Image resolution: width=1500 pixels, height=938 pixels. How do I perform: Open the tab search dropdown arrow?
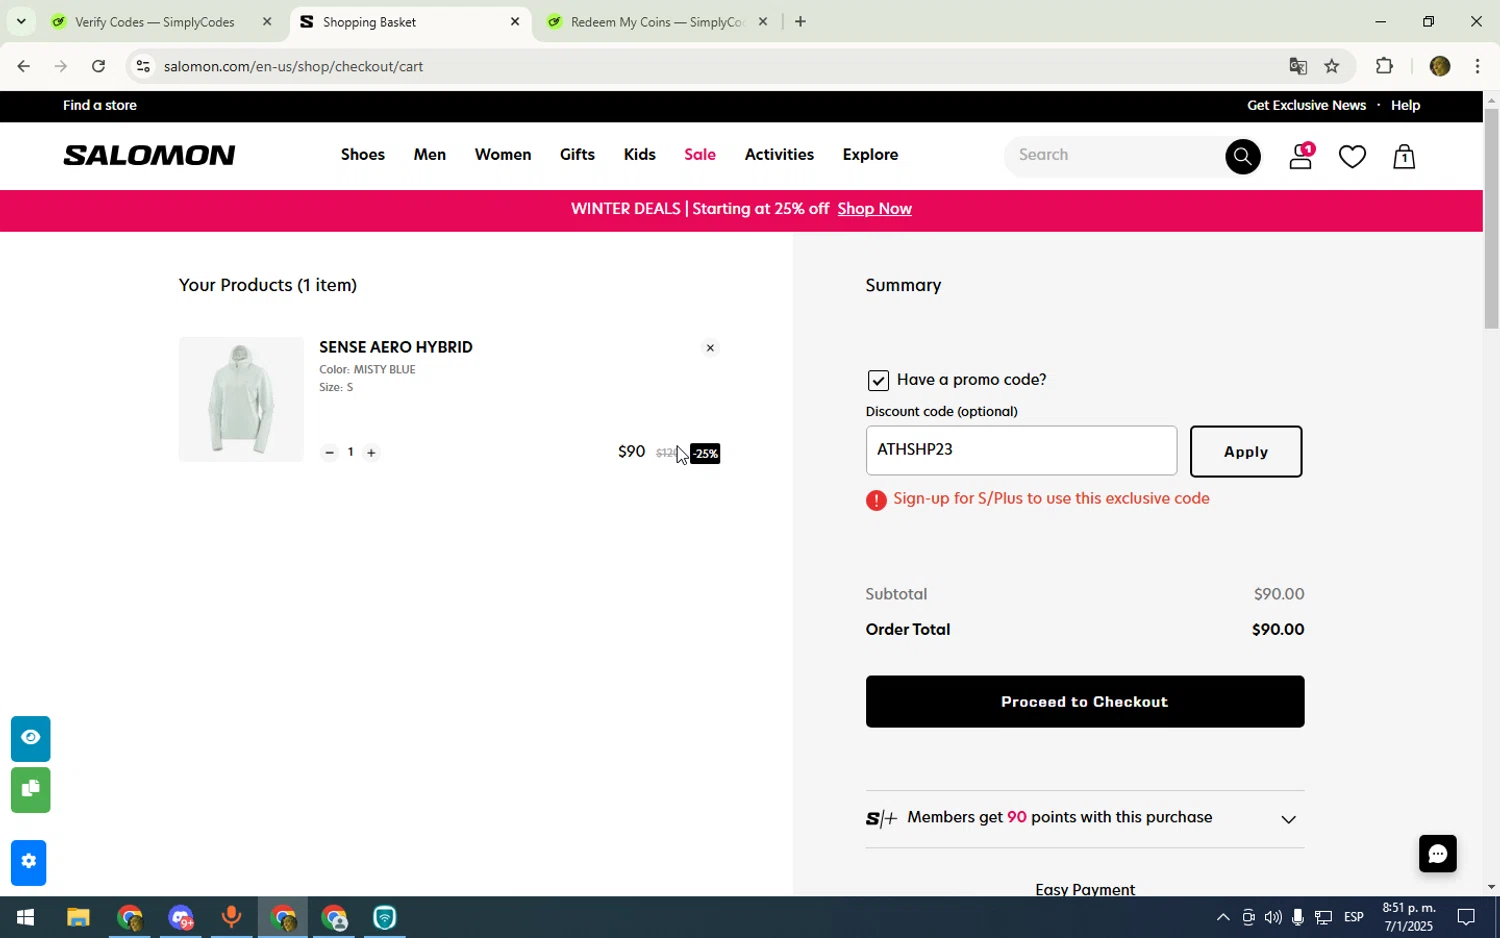[x=20, y=21]
